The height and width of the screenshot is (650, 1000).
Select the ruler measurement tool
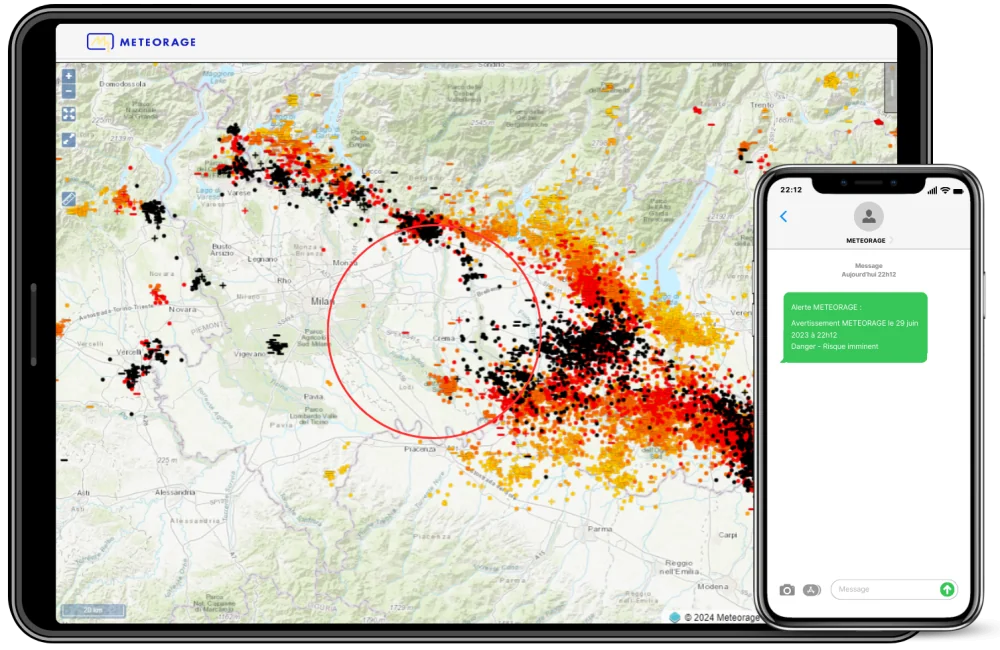tap(69, 198)
